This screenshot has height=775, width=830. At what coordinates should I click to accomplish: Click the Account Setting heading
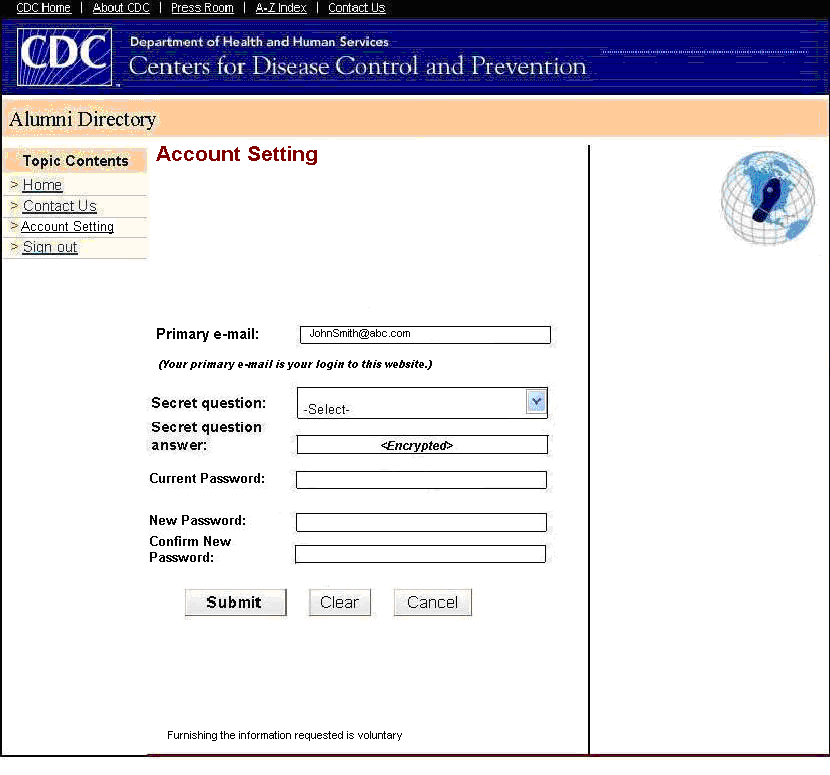tap(237, 154)
